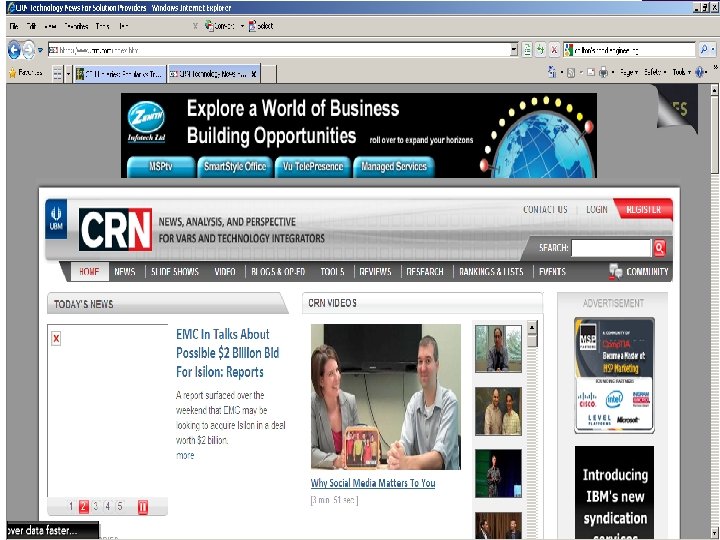The image size is (720, 540).
Task: Open the Reviews navigation item
Action: click(375, 272)
